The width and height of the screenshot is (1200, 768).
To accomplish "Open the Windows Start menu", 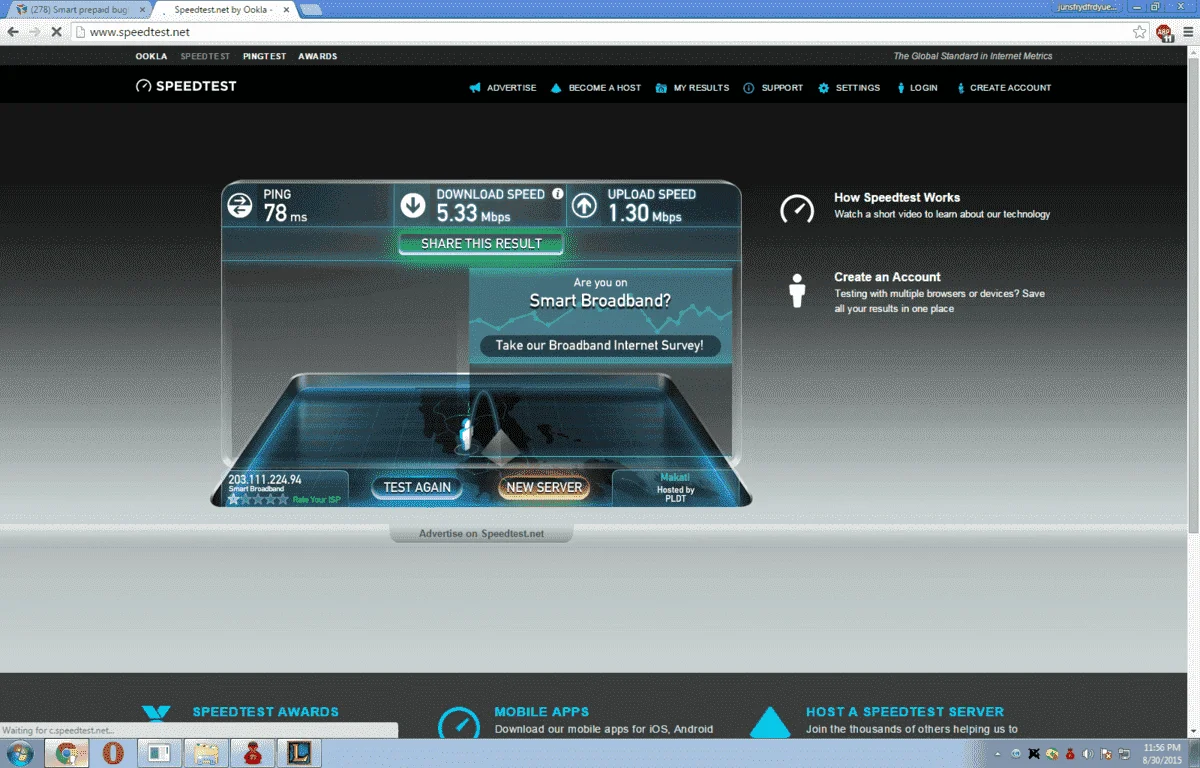I will point(19,753).
